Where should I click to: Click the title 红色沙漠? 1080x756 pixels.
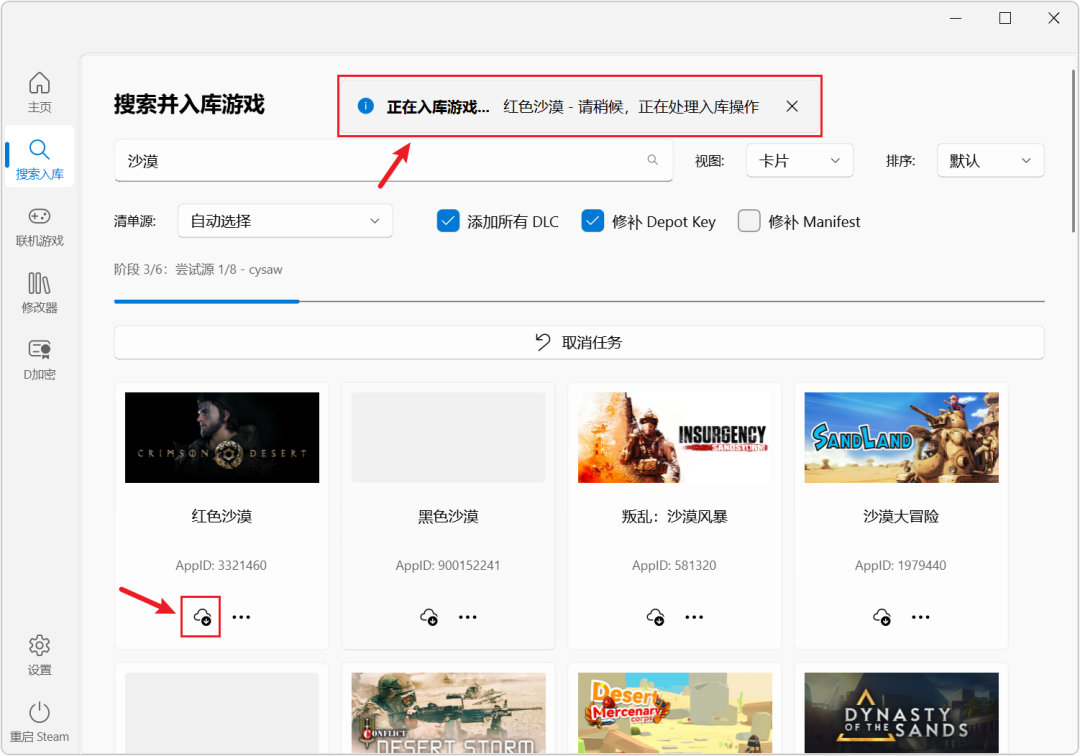pos(222,516)
